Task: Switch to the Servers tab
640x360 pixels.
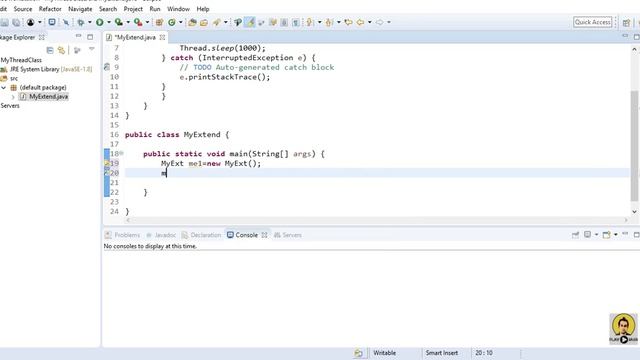Action: 288,235
